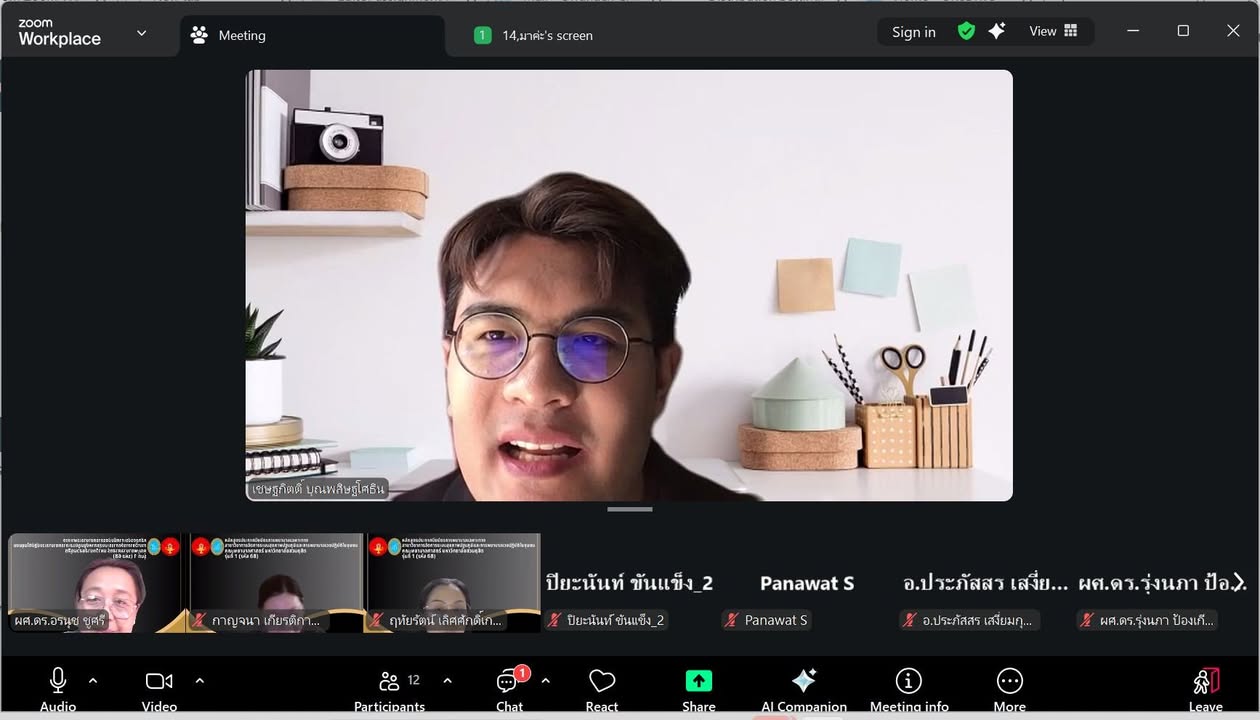This screenshot has width=1260, height=720.
Task: Open Meeting info icon
Action: (x=908, y=682)
